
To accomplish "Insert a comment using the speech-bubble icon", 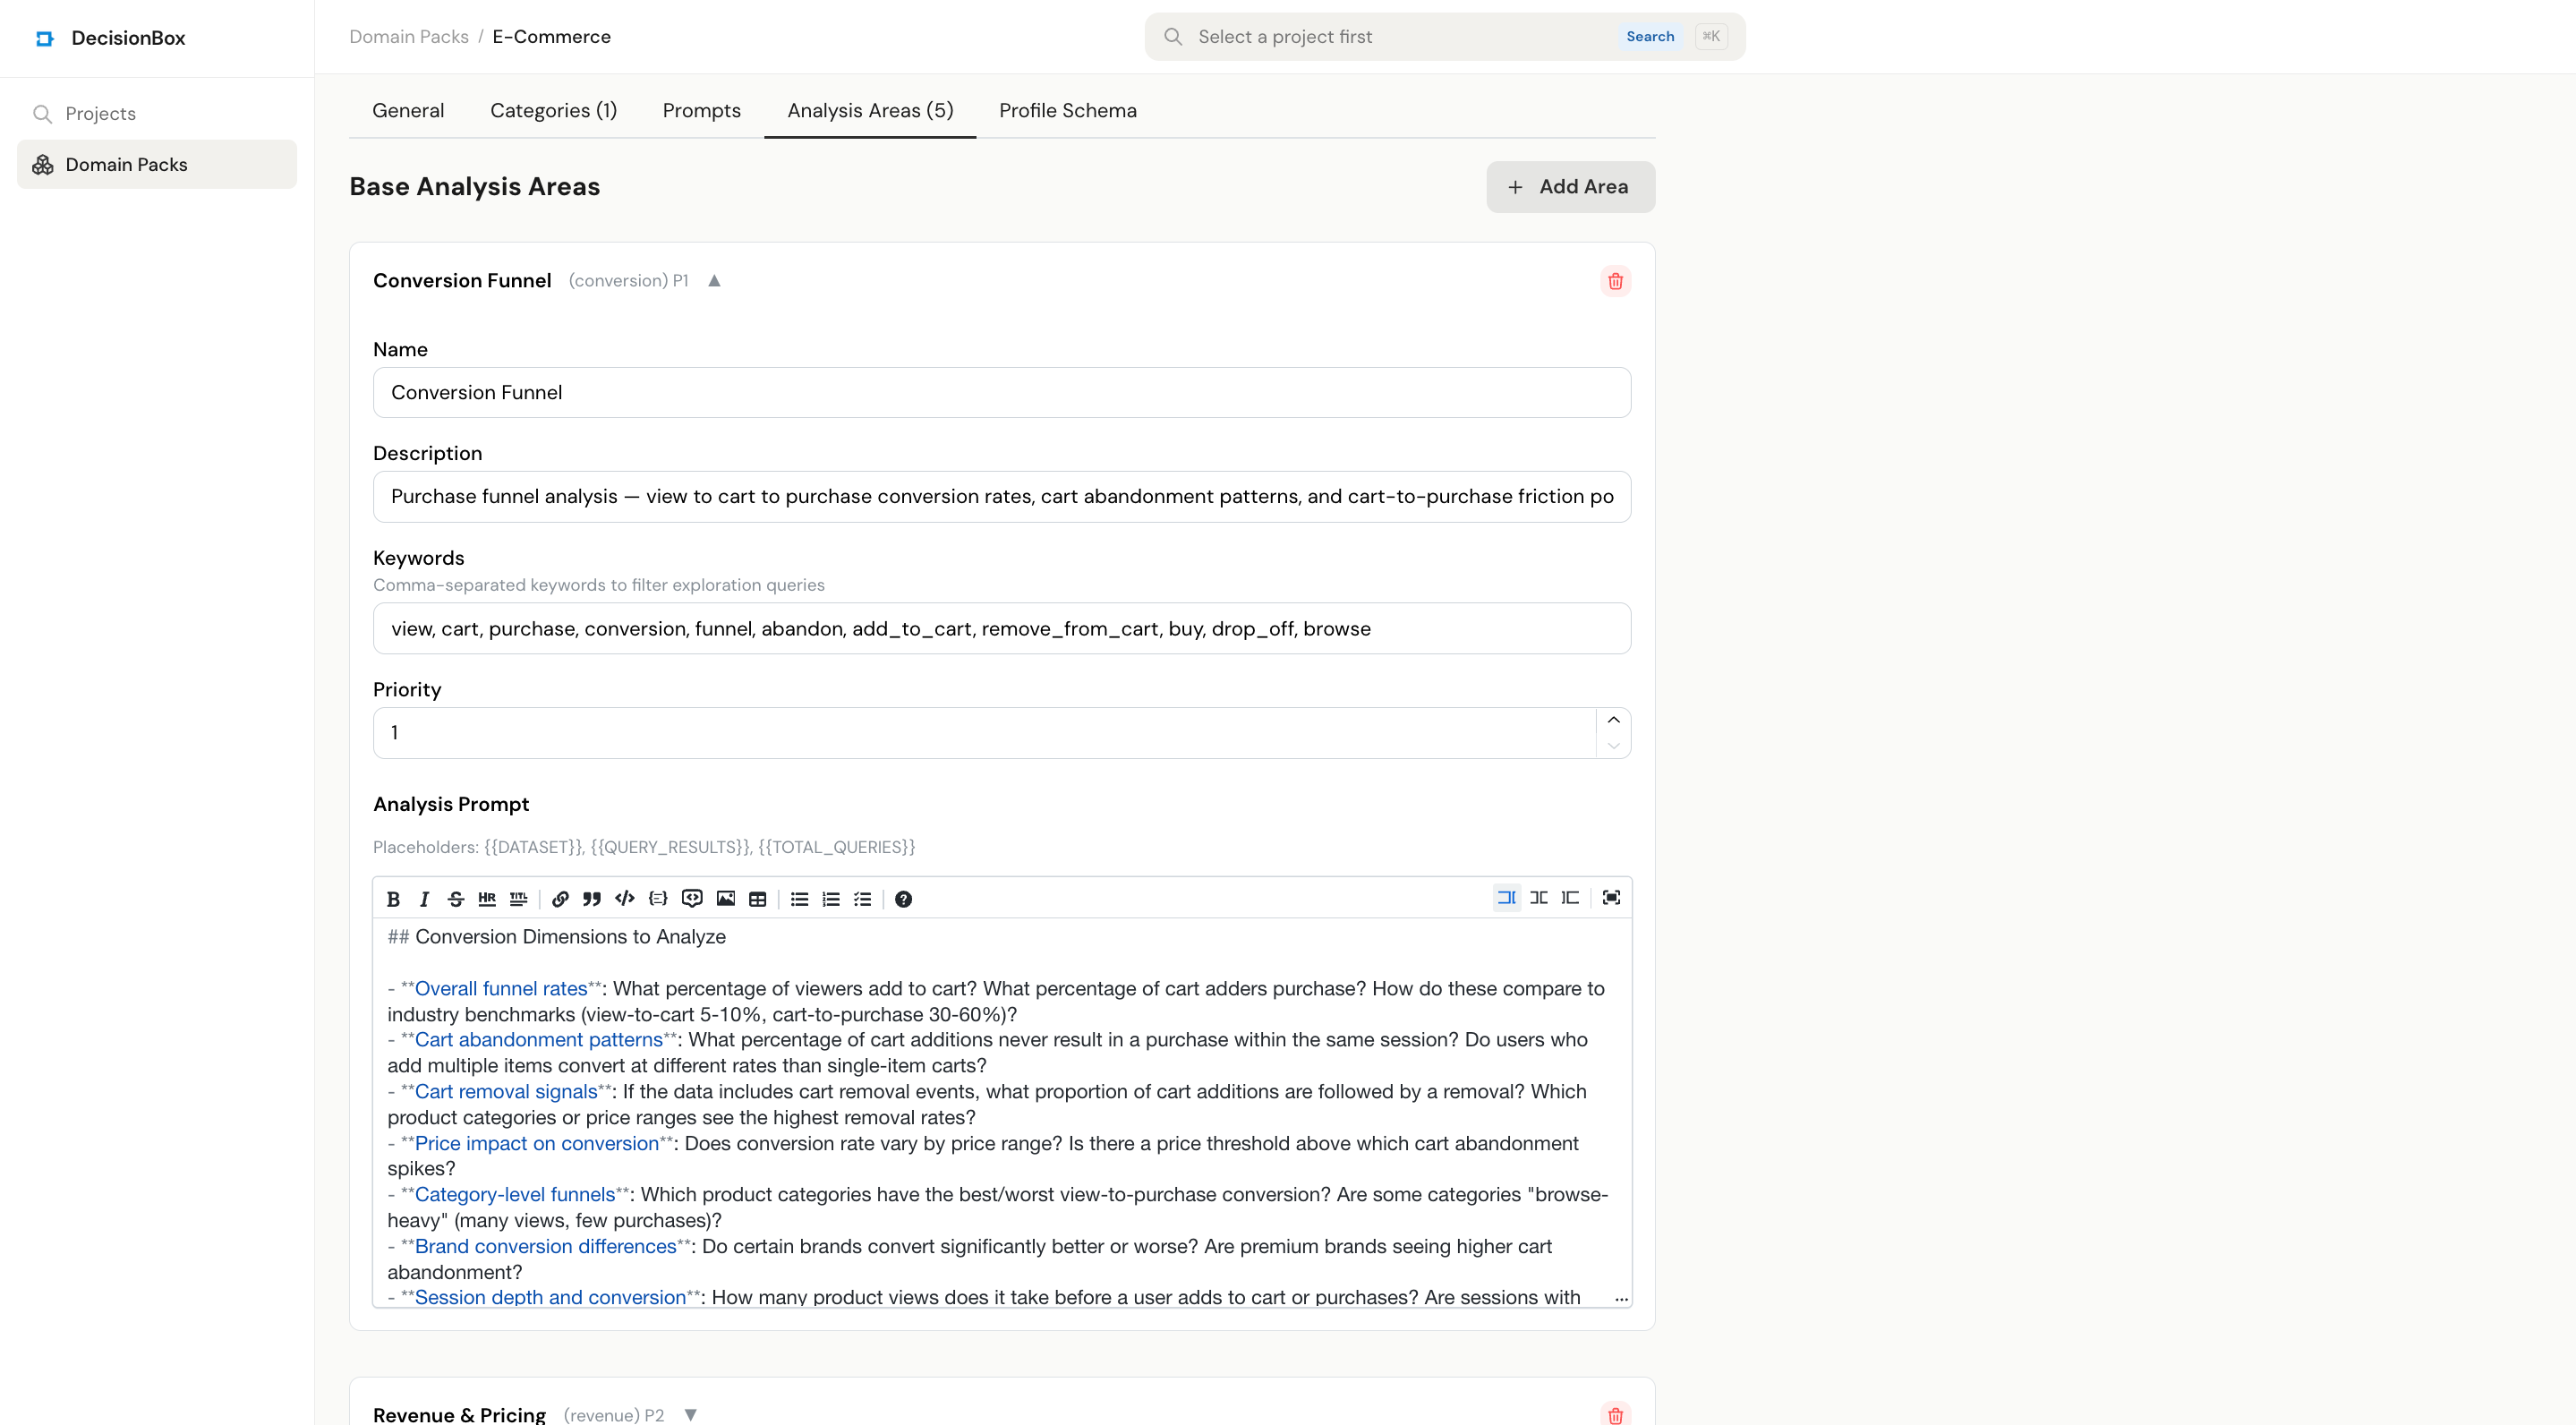I will [x=692, y=899].
